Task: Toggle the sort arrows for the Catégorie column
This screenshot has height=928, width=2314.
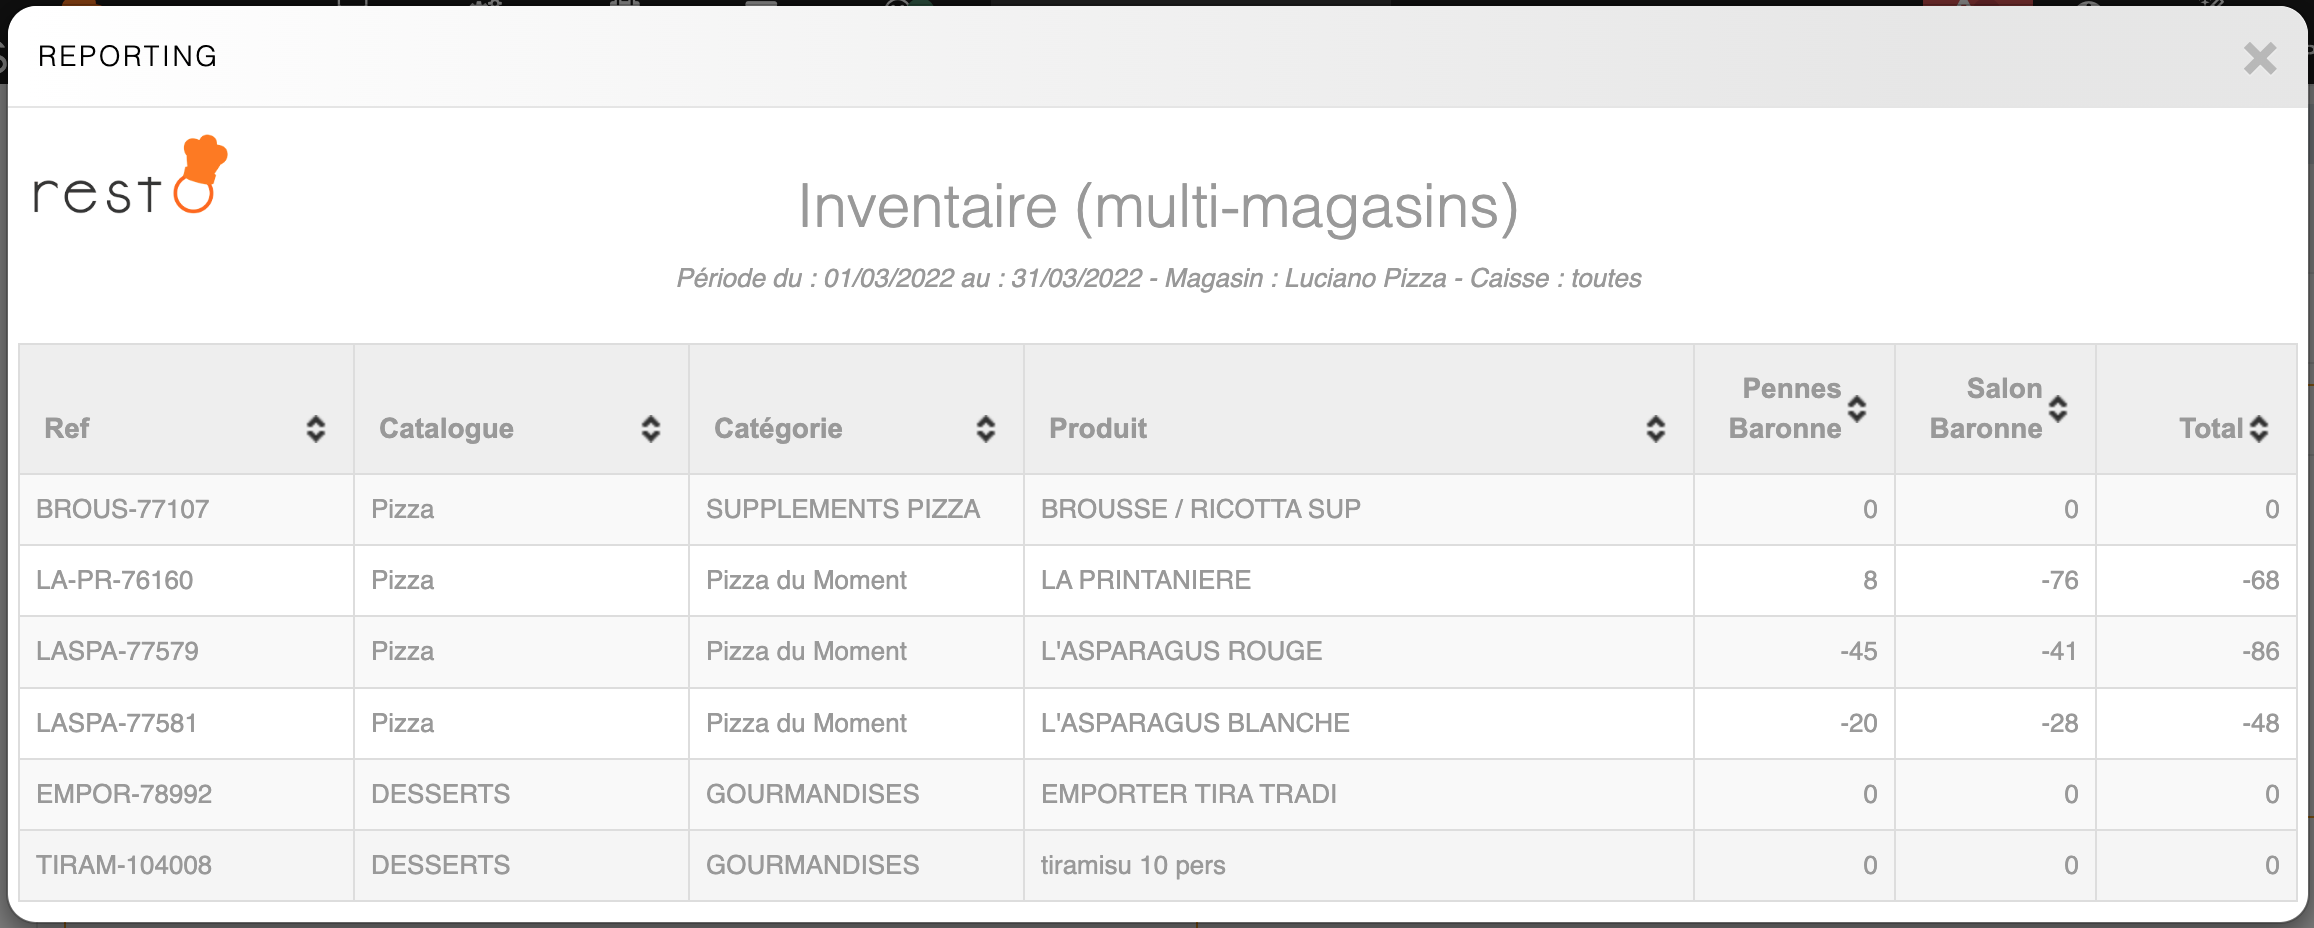Action: point(985,429)
